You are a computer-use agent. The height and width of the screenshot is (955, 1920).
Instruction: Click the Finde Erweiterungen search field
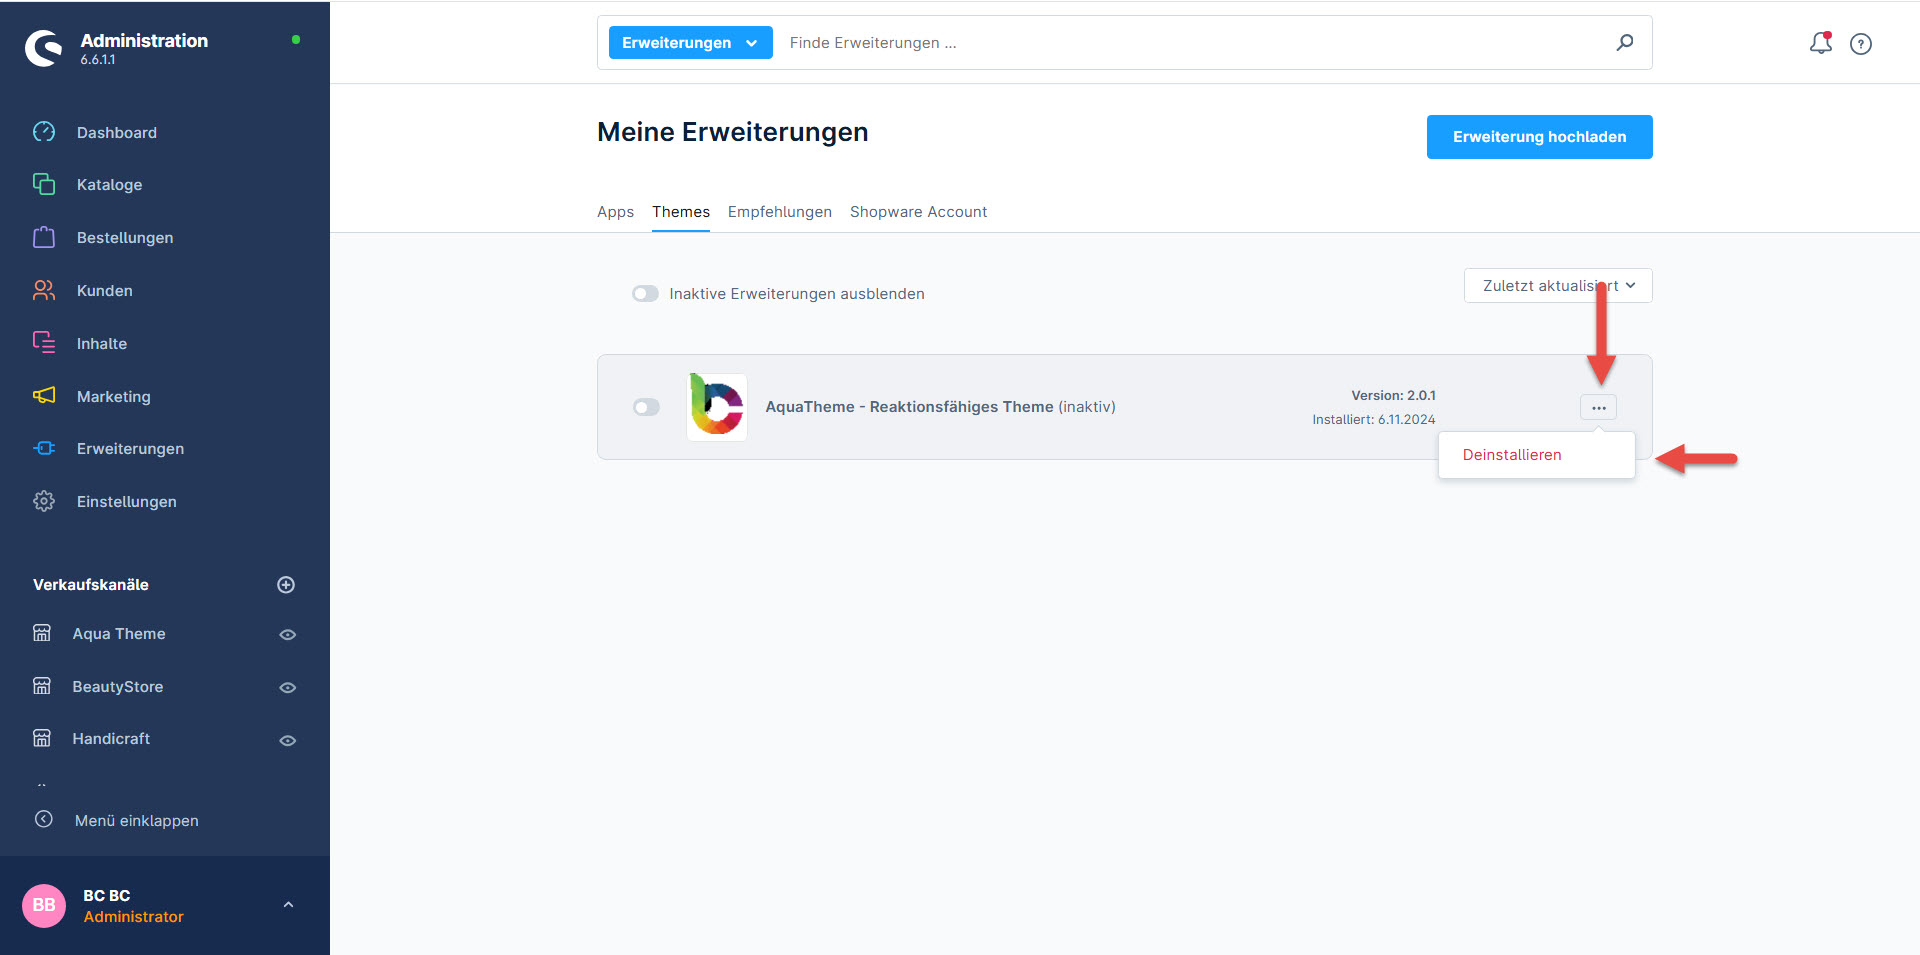pyautogui.click(x=1190, y=43)
